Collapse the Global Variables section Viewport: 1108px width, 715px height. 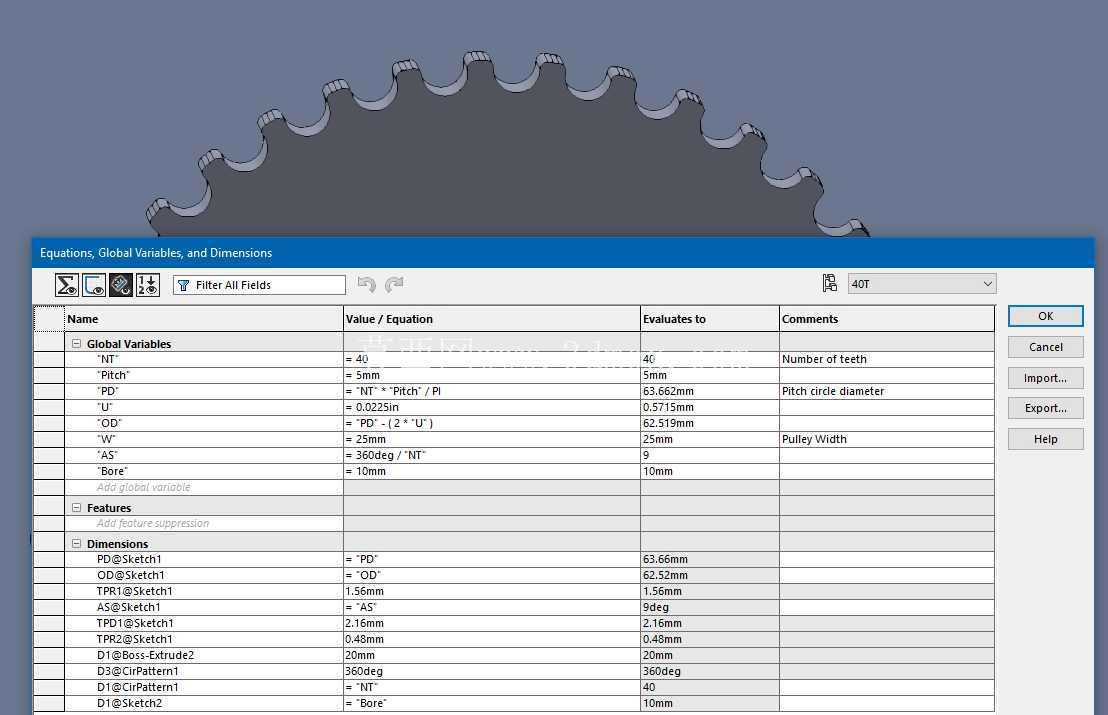pos(76,343)
